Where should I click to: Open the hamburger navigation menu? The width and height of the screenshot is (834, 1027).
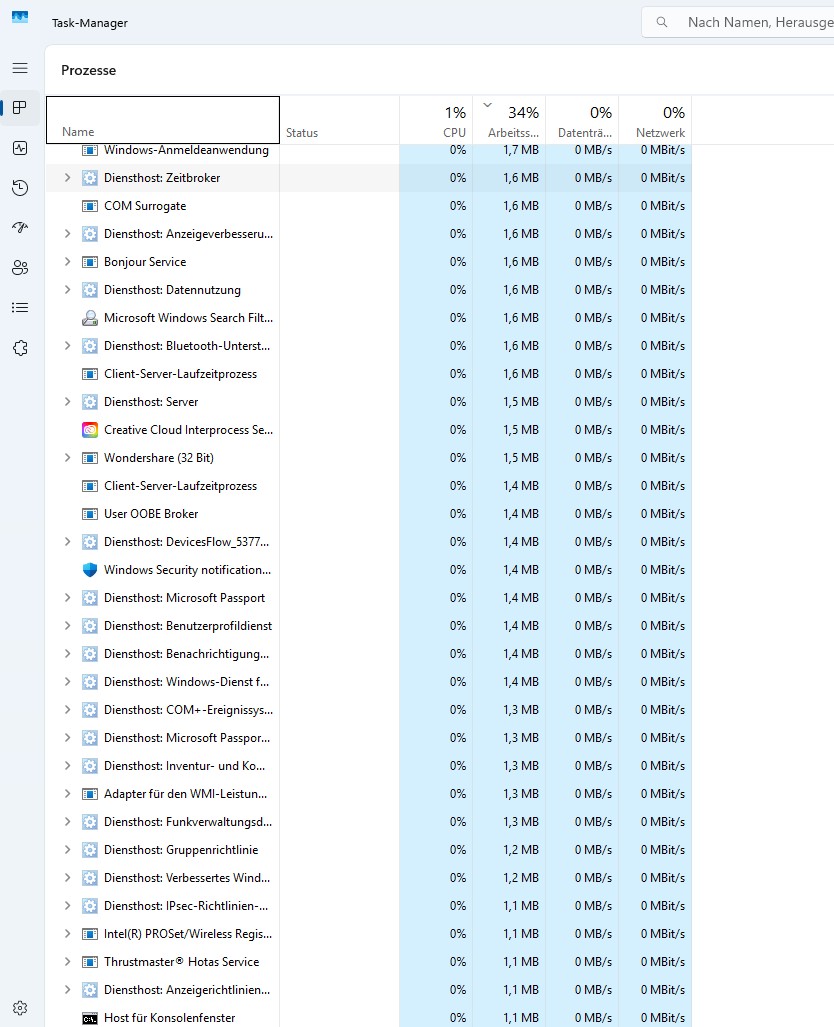[20, 68]
